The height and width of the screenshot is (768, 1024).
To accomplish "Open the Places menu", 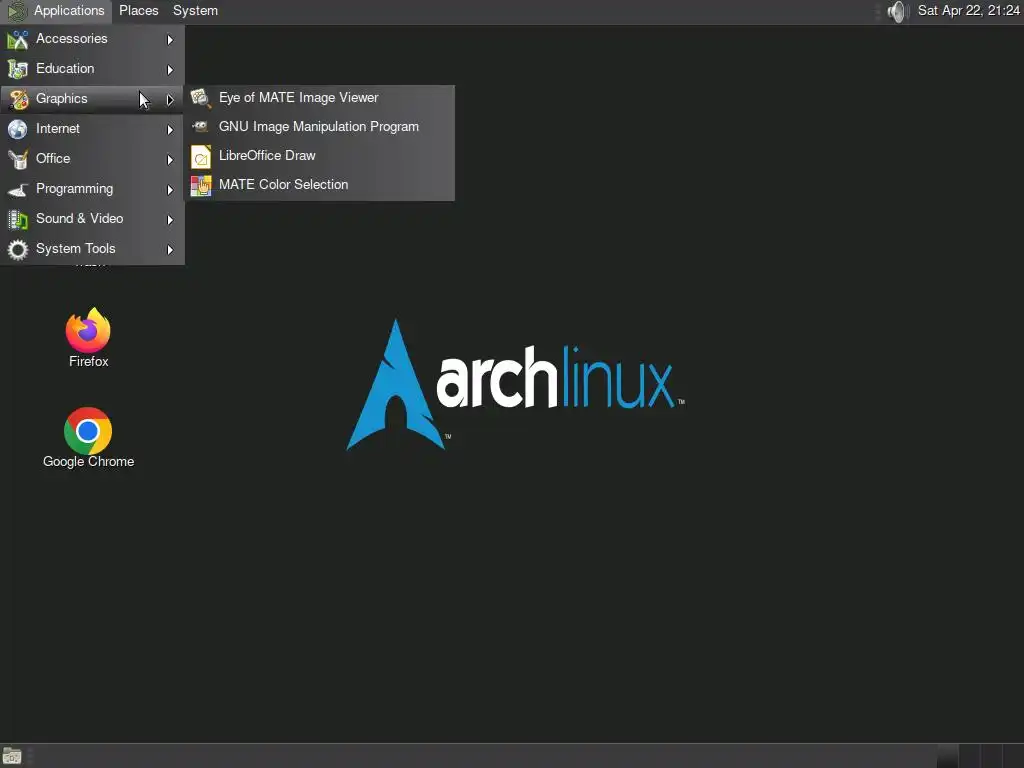I will pos(138,11).
